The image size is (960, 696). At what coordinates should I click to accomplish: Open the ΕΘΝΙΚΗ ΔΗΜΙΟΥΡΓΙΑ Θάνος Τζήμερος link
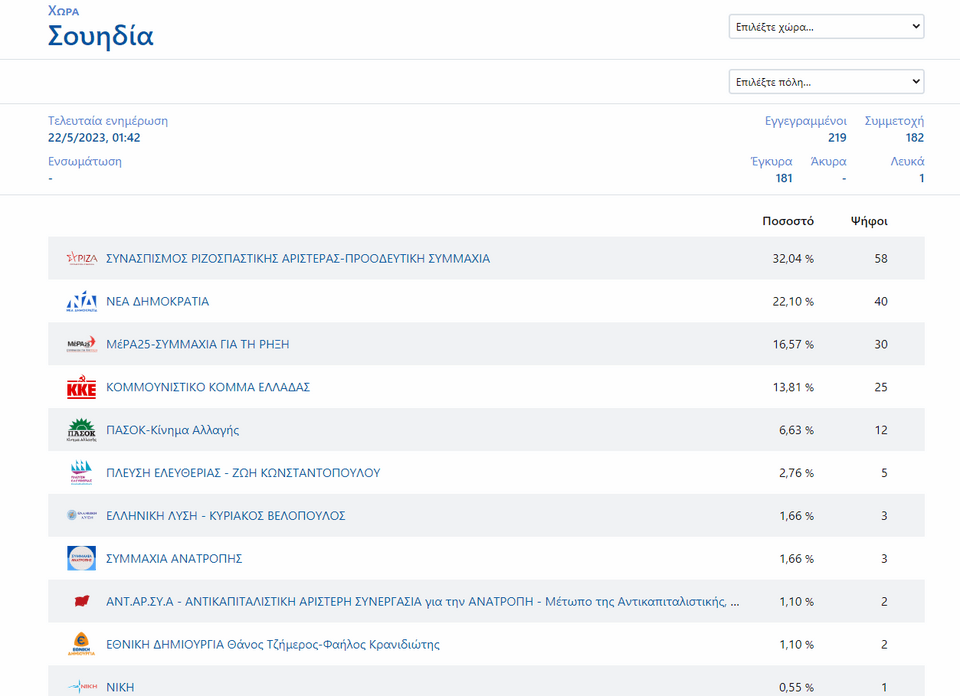click(x=273, y=644)
